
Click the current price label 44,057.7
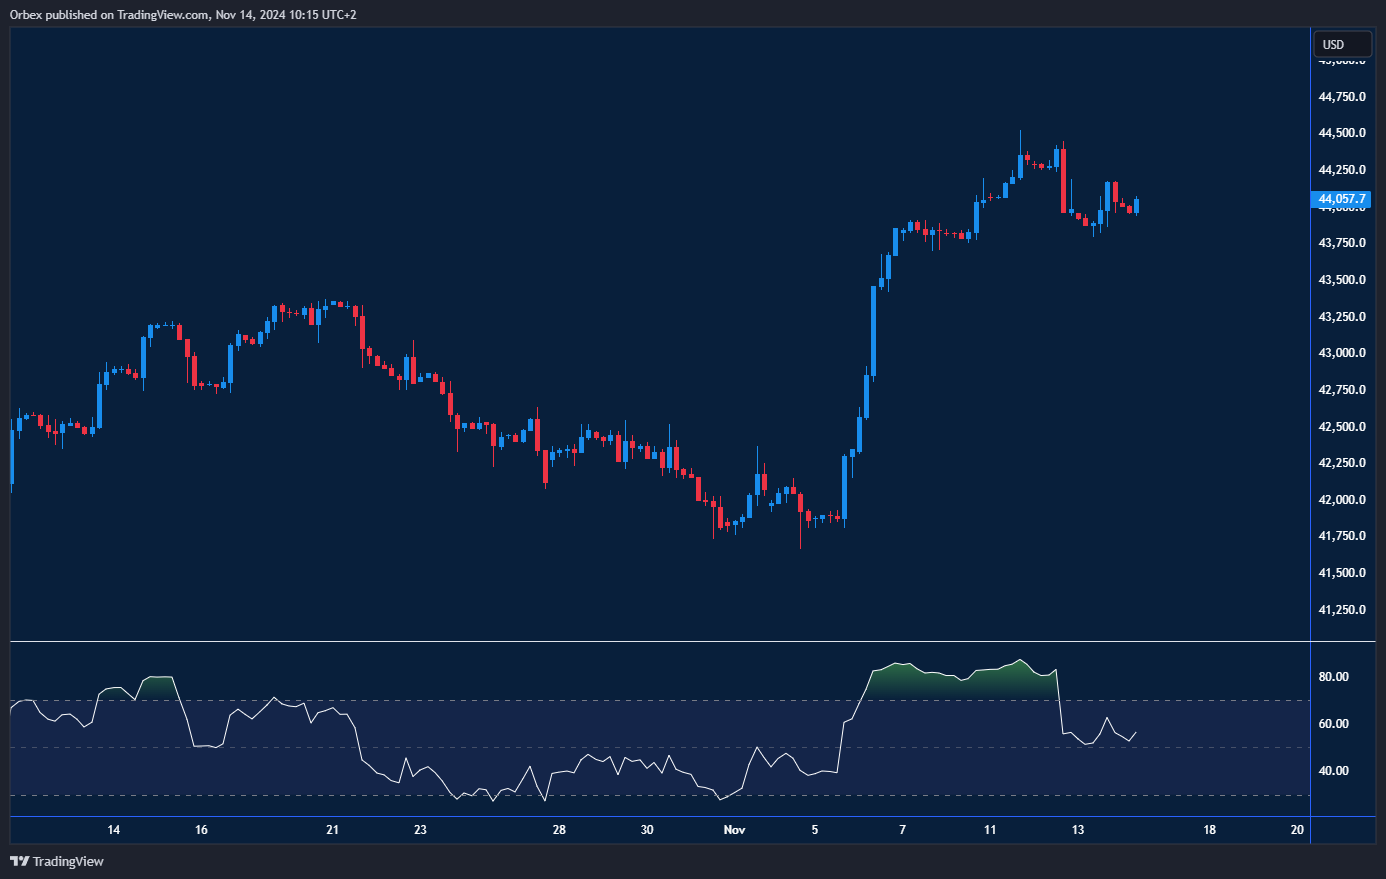coord(1341,199)
